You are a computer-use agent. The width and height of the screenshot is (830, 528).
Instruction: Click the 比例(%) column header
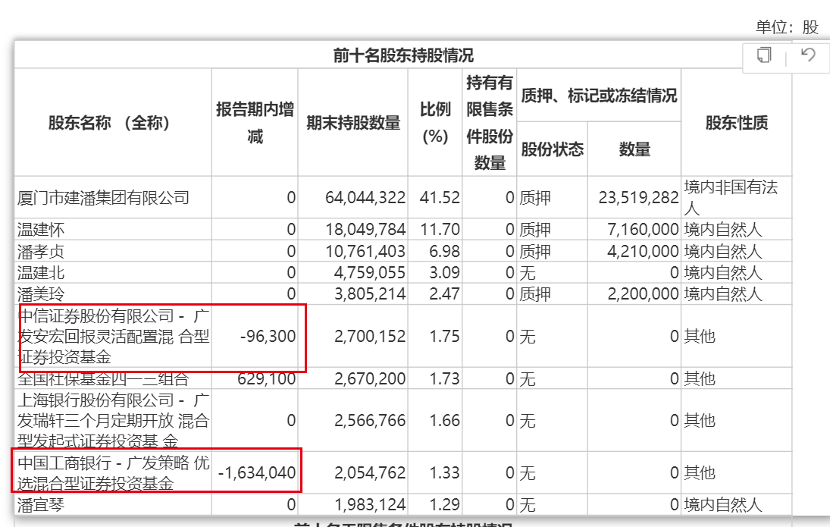pyautogui.click(x=435, y=123)
